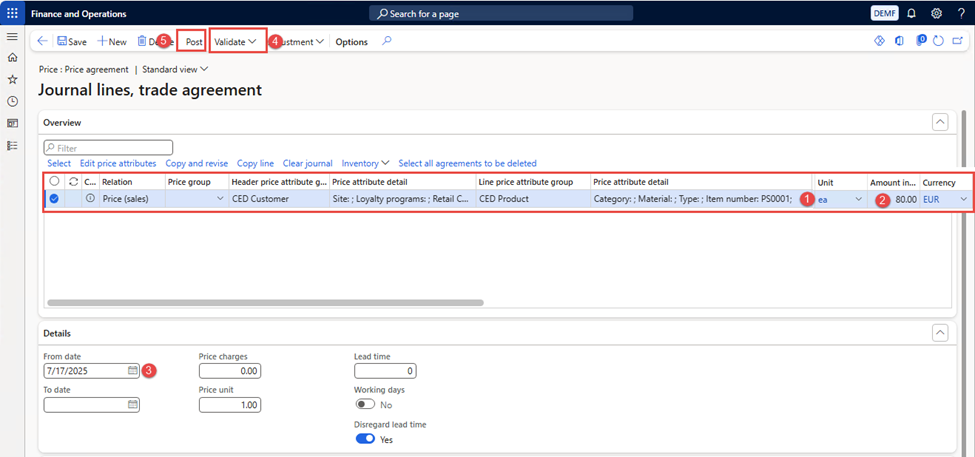Click the grid horizontal scrollbar
This screenshot has width=975, height=457.
click(x=266, y=303)
